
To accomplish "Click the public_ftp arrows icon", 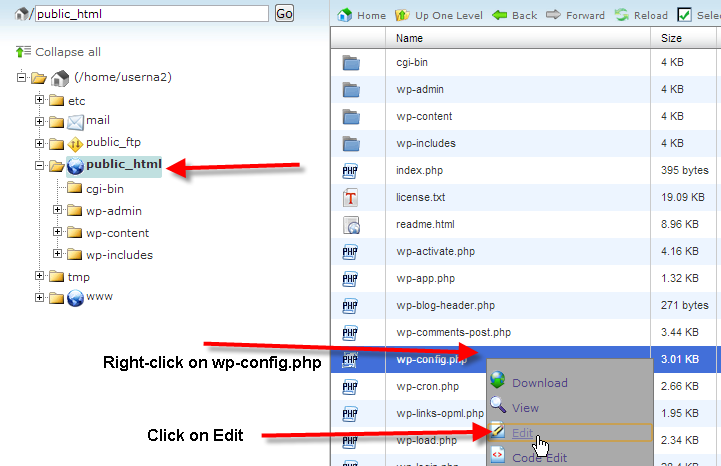I will pyautogui.click(x=75, y=144).
